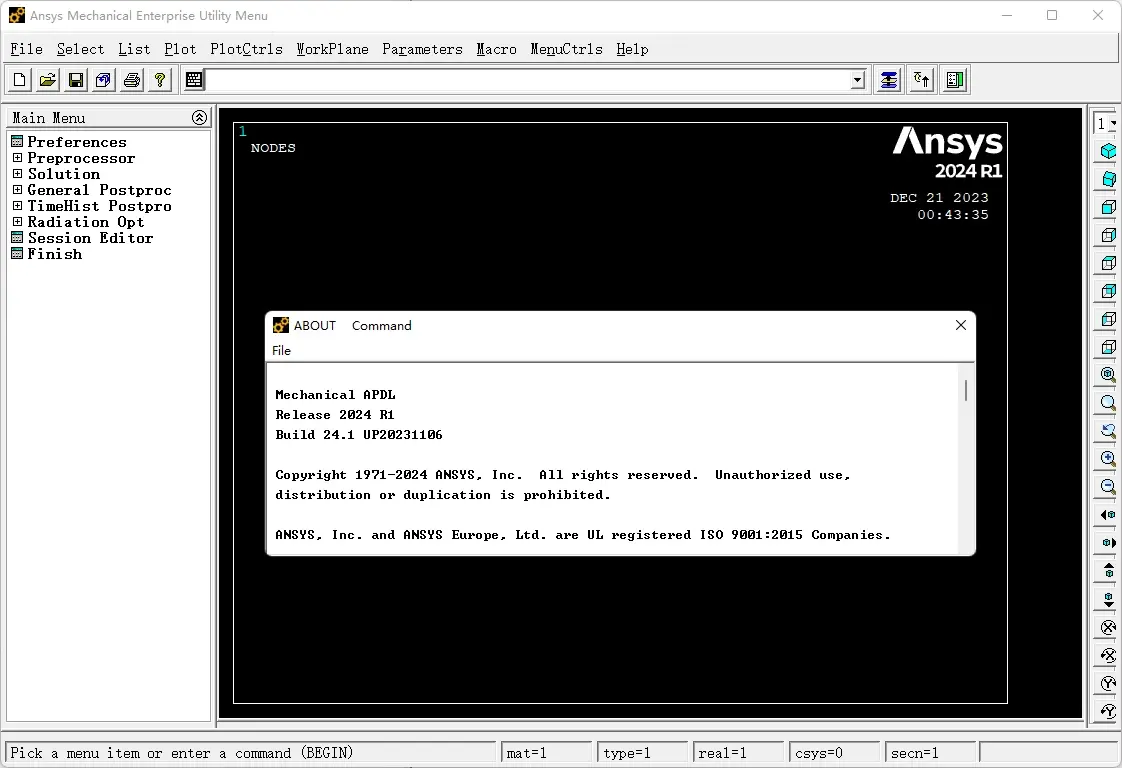Screen dimensions: 1122x768
Task: Open Session Editor in Main Menu
Action: [90, 238]
